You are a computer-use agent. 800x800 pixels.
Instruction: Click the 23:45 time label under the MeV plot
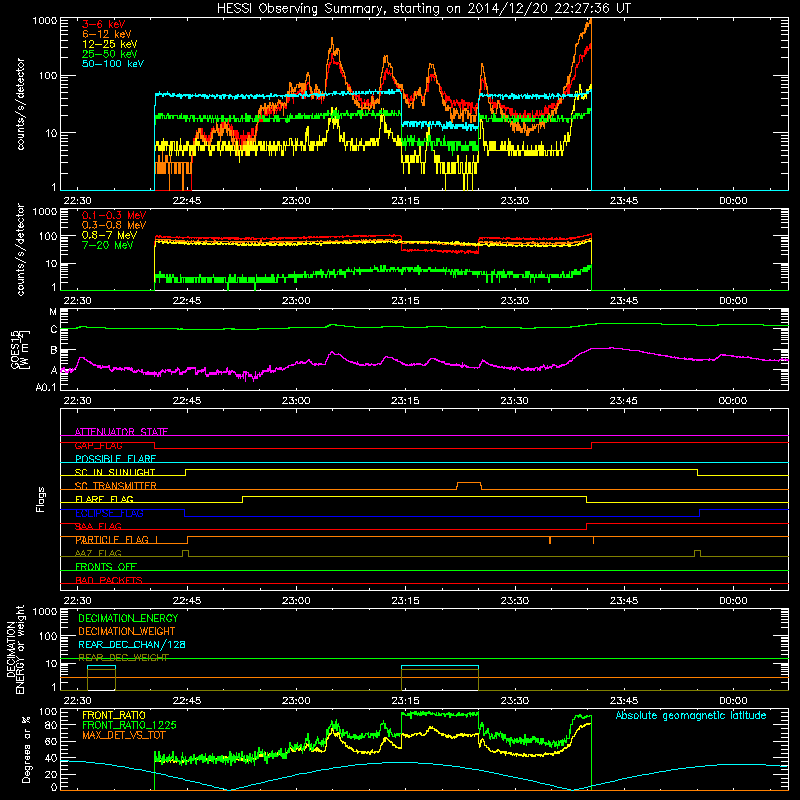point(623,301)
